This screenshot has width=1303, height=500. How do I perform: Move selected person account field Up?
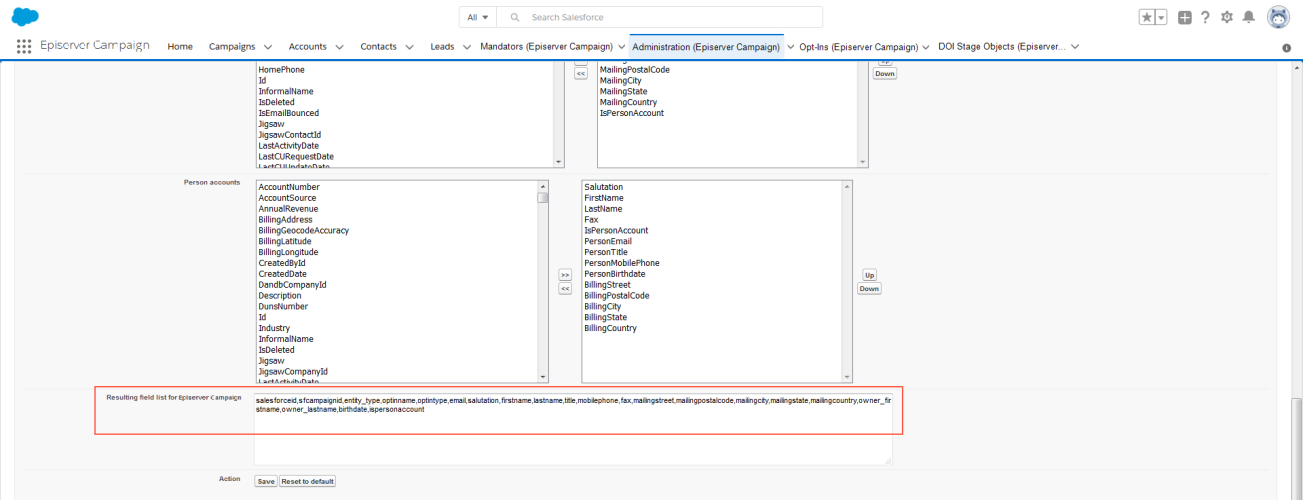[x=869, y=275]
